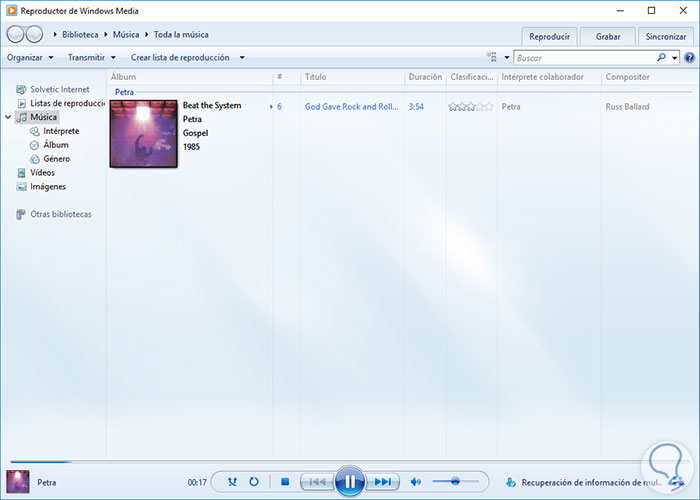Click the Recuperación de información status icon
This screenshot has width=700, height=500.
(510, 482)
